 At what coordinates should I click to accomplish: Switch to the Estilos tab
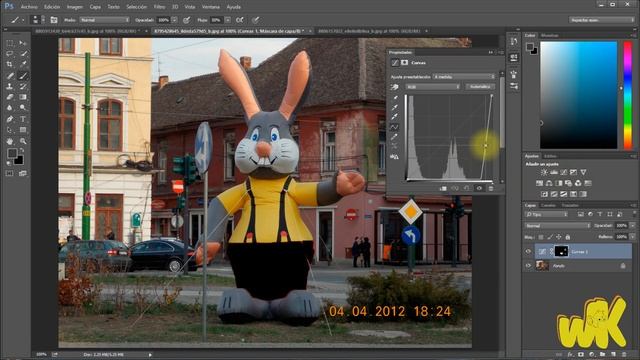(550, 156)
